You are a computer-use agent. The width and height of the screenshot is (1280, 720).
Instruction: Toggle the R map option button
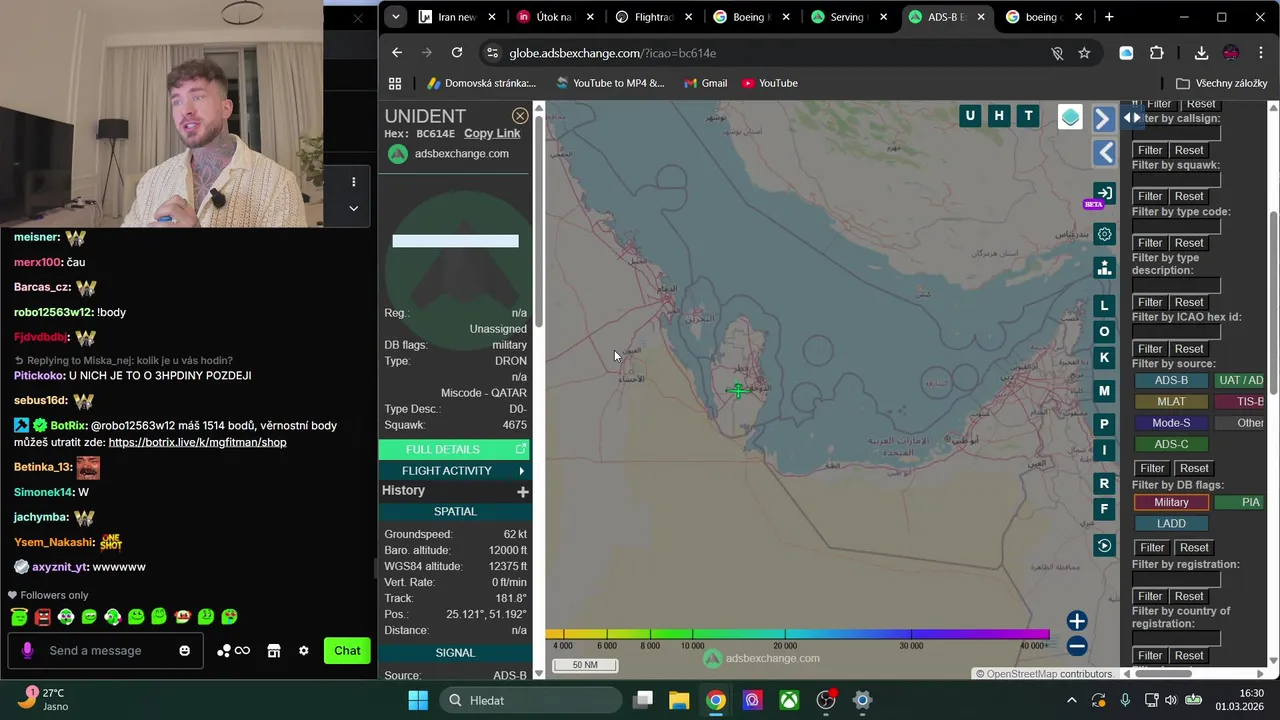[x=1104, y=483]
